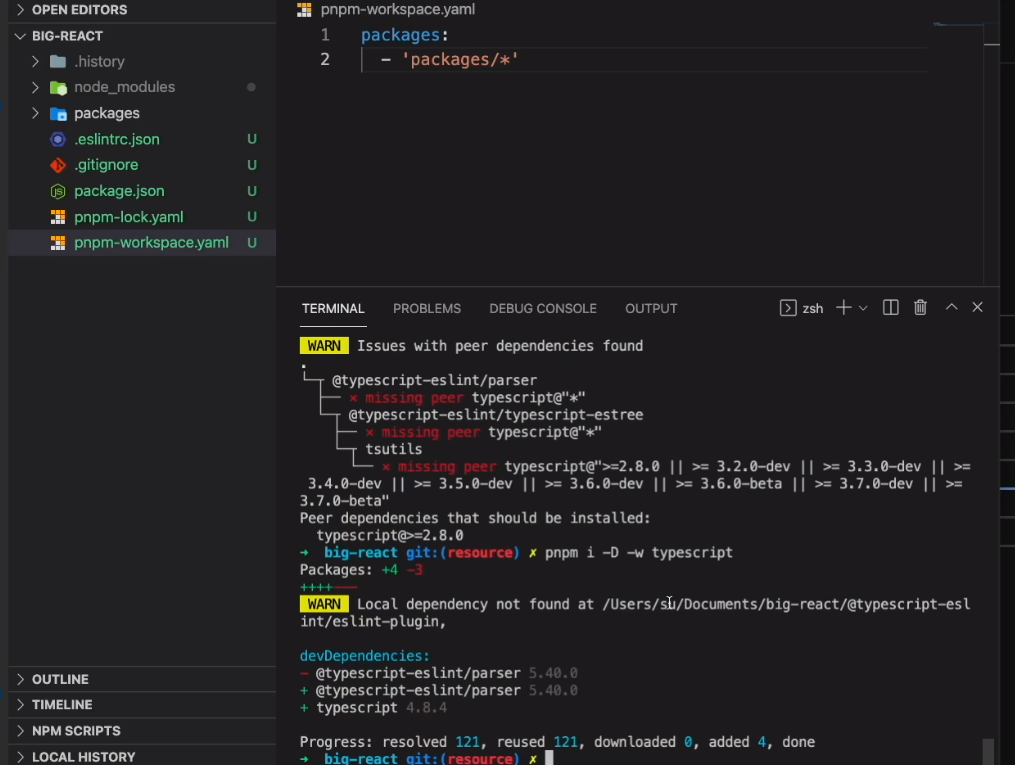Click the packages folder icon
The width and height of the screenshot is (1015, 765).
click(58, 114)
